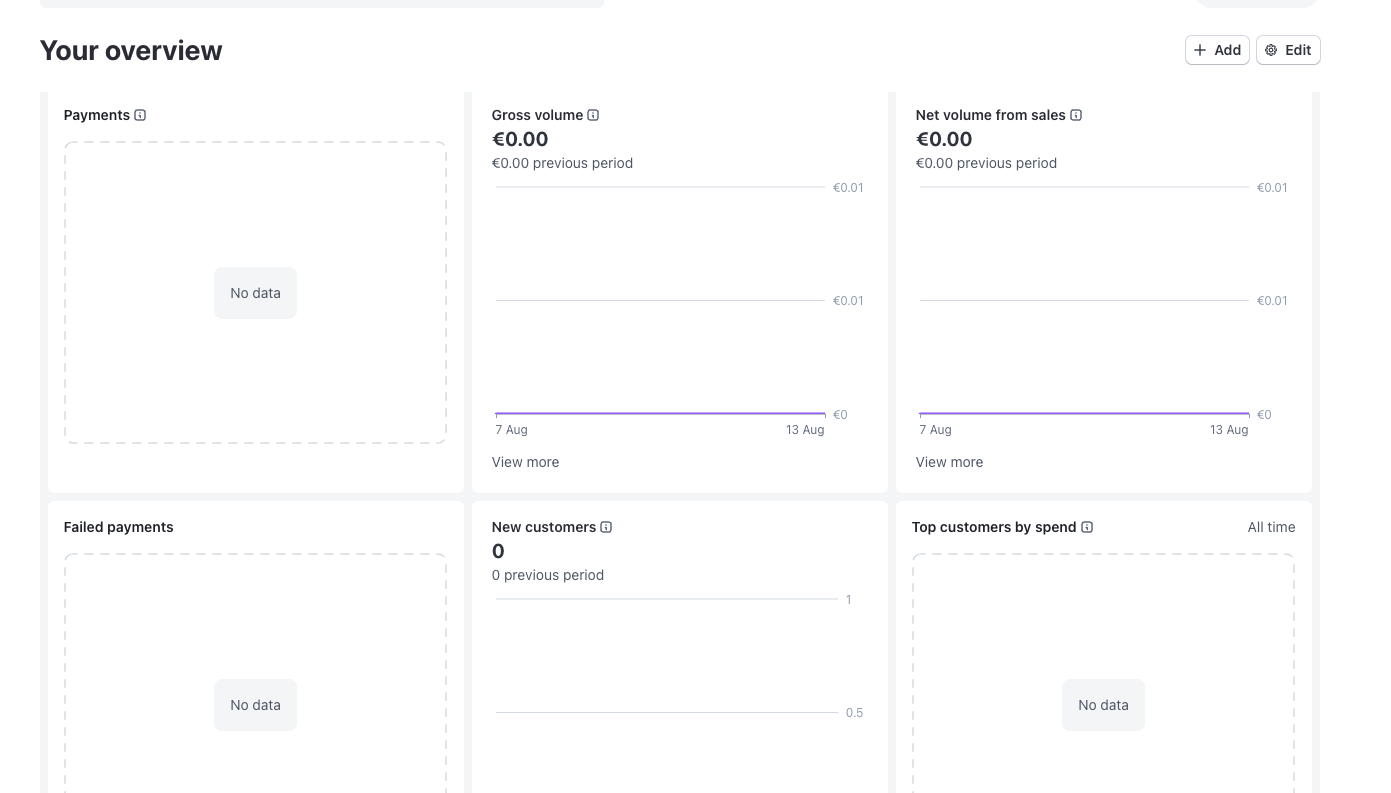The image size is (1391, 793).
Task: Click the info icon beside Net volume from sales
Action: coord(1076,115)
